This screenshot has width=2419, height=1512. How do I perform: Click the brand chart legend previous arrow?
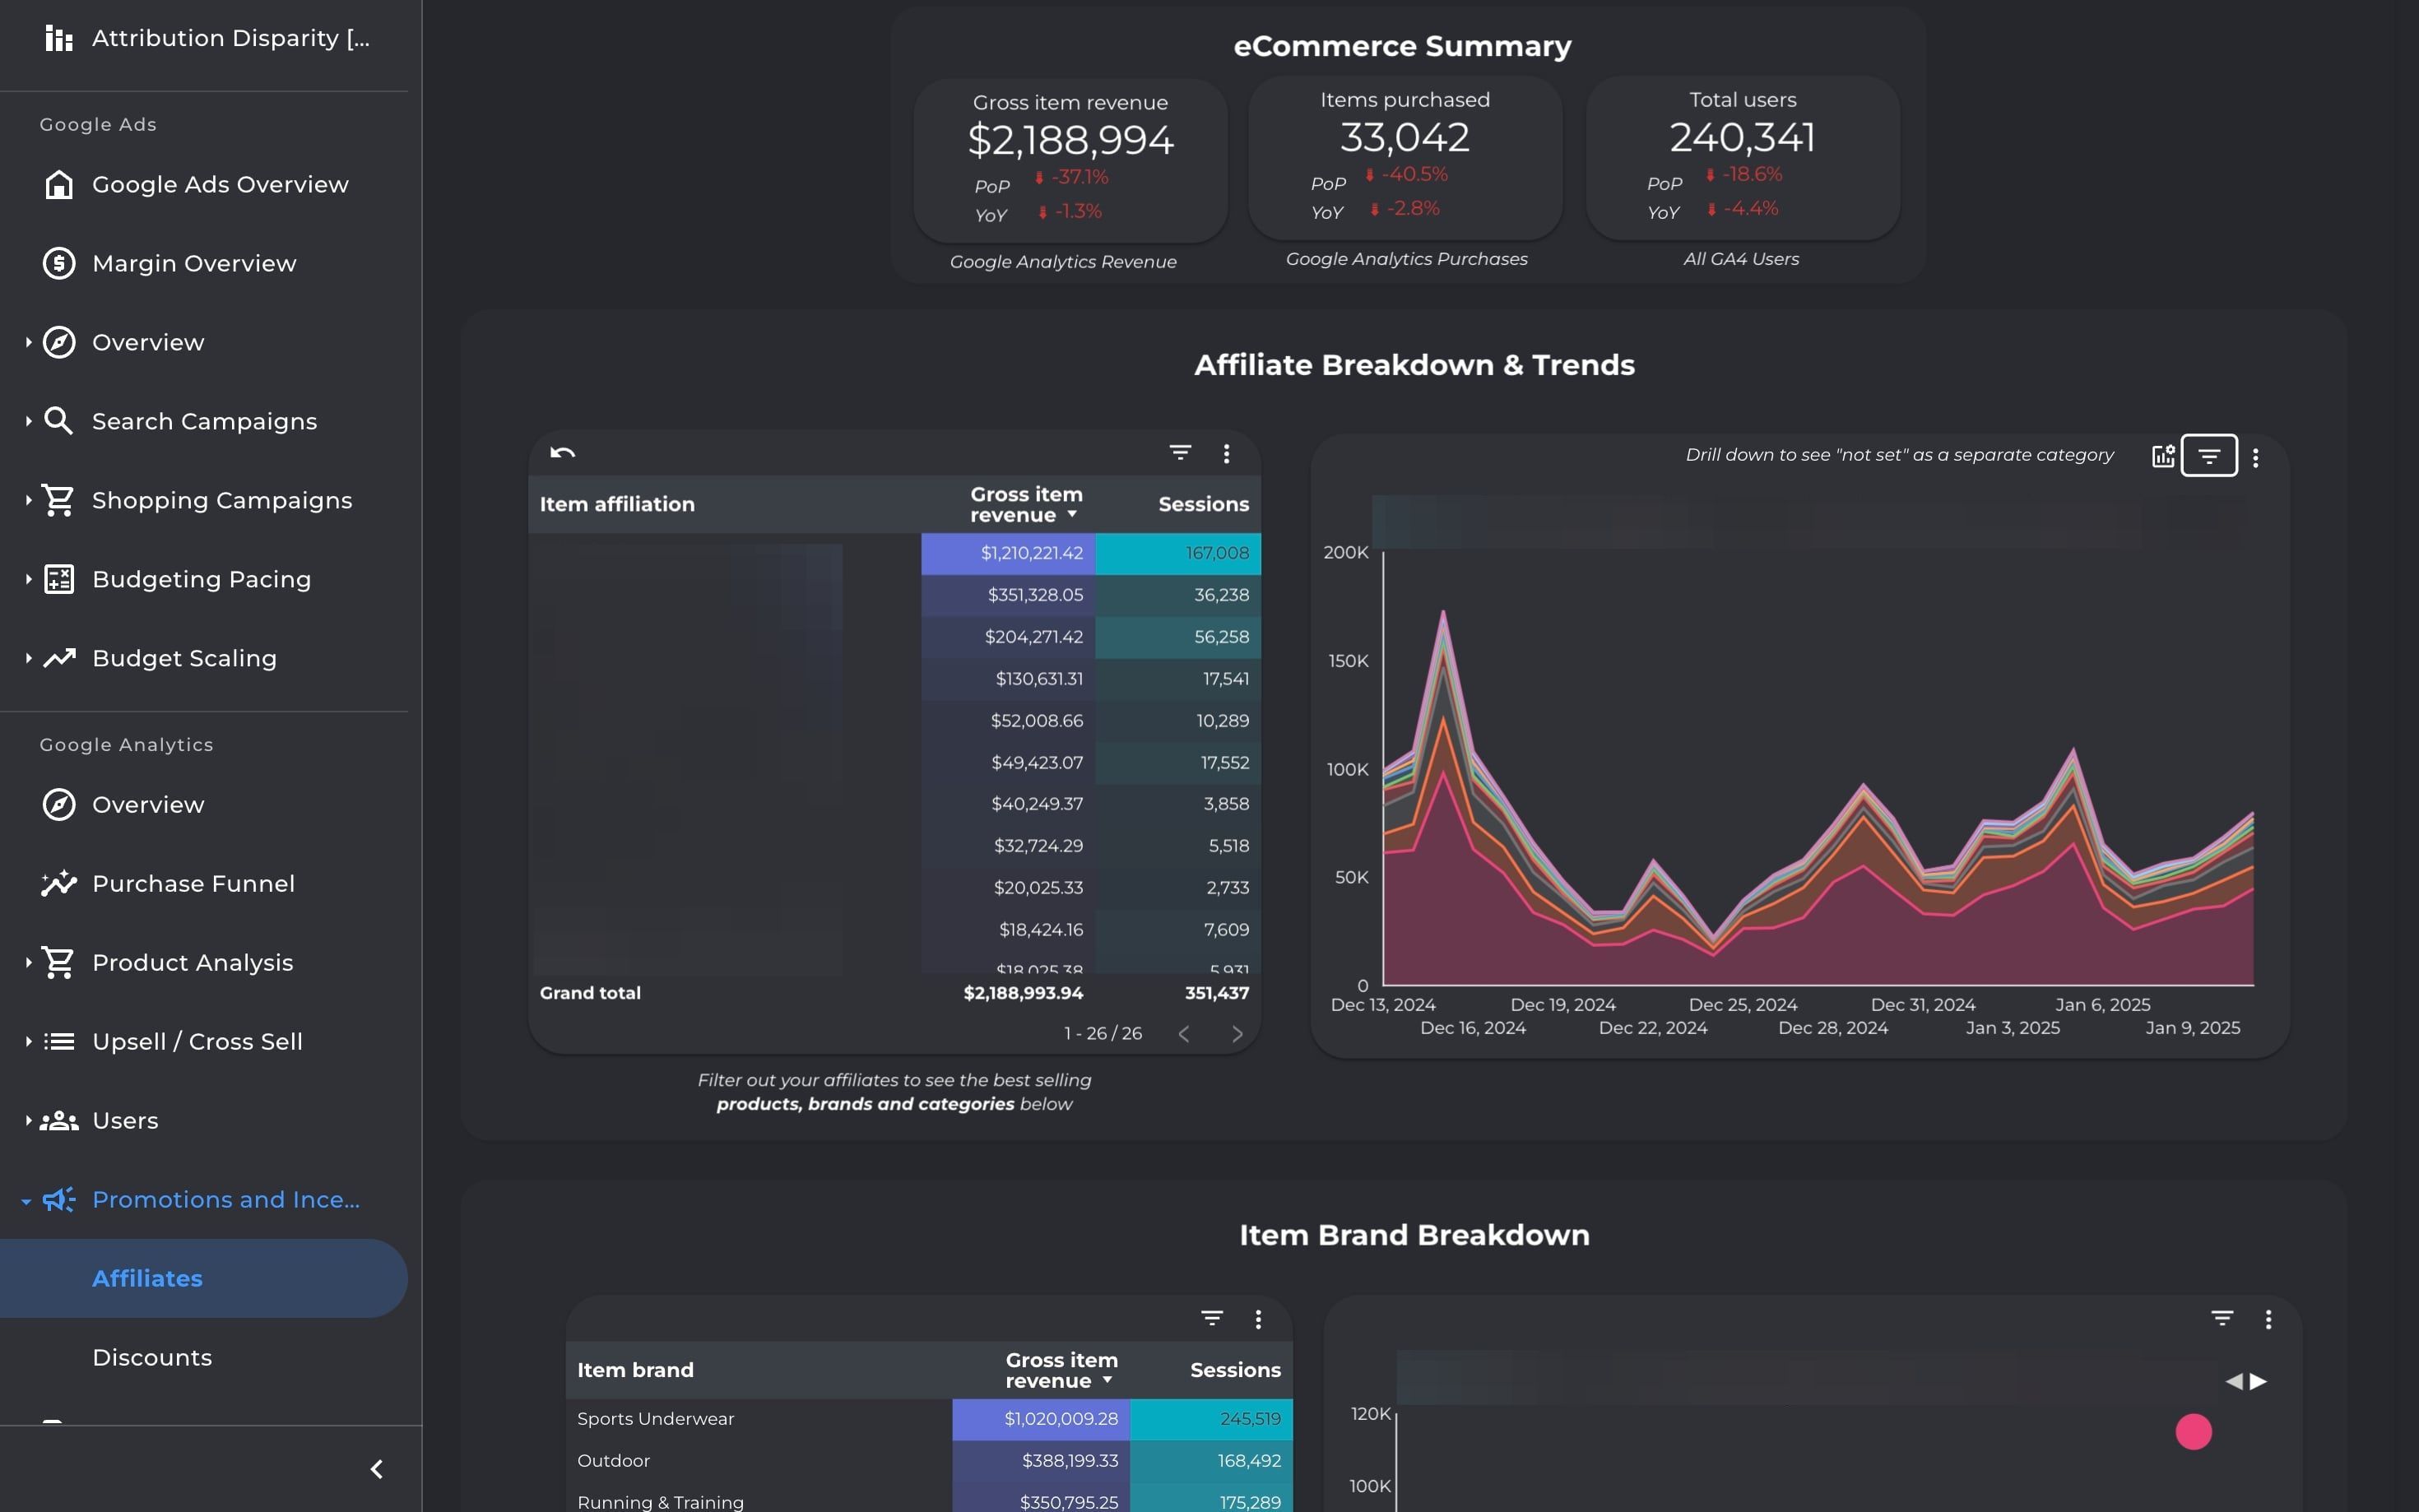click(2234, 1381)
